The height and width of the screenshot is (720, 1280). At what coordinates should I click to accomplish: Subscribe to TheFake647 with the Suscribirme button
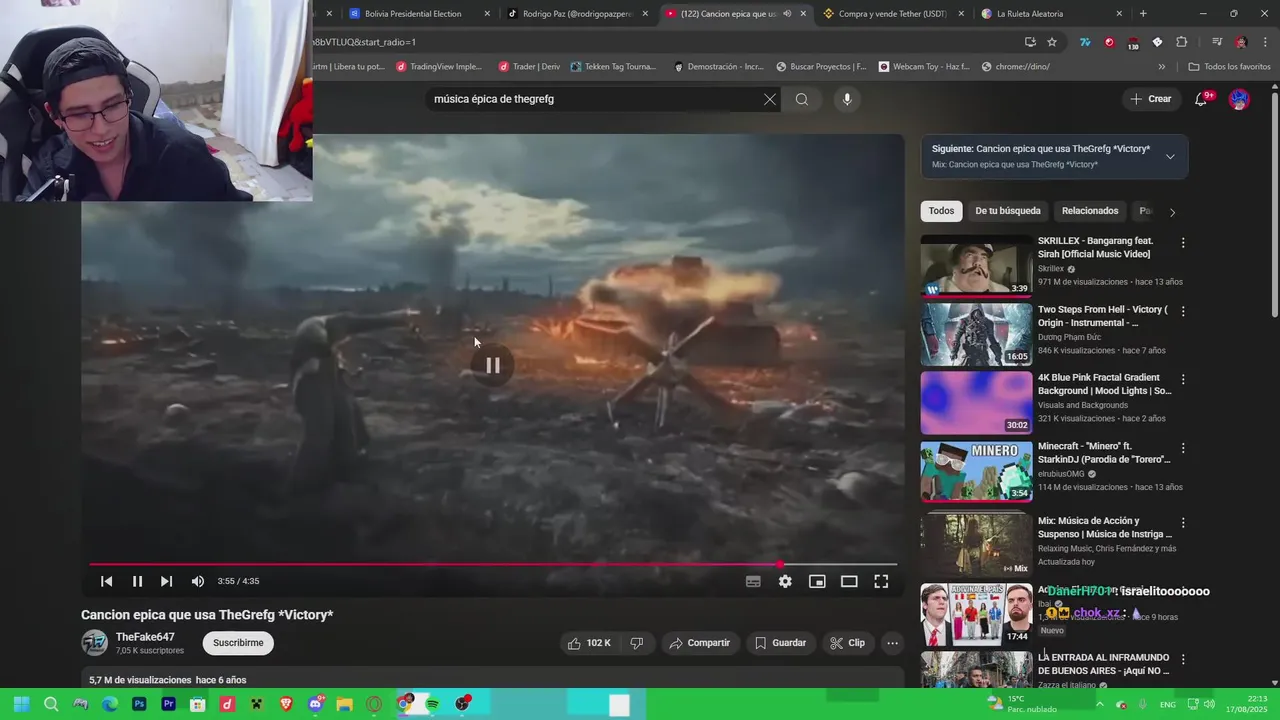pyautogui.click(x=238, y=643)
